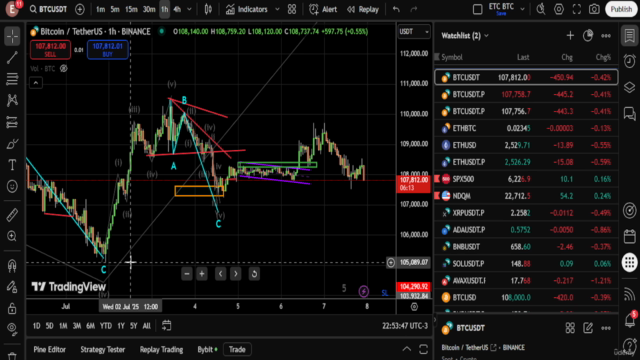
Task: Open the chart settings gear
Action: coord(559,9)
